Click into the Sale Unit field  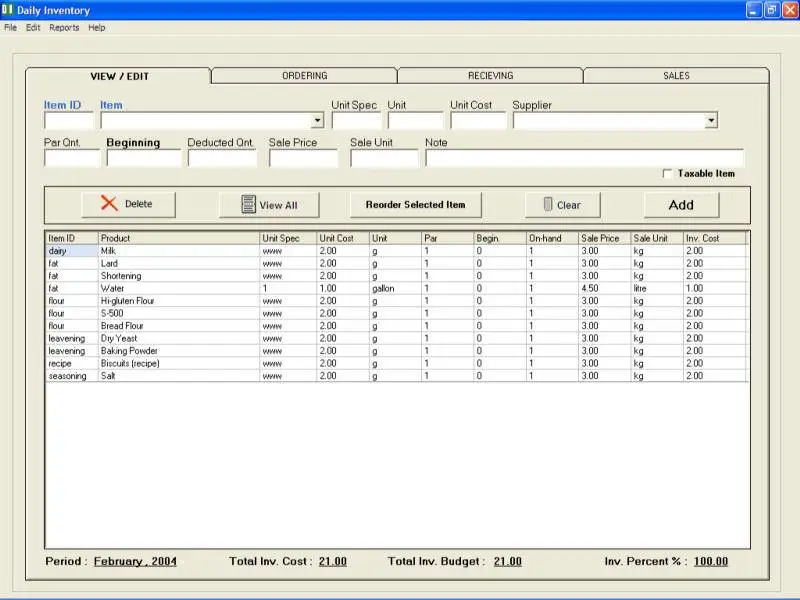pos(384,158)
